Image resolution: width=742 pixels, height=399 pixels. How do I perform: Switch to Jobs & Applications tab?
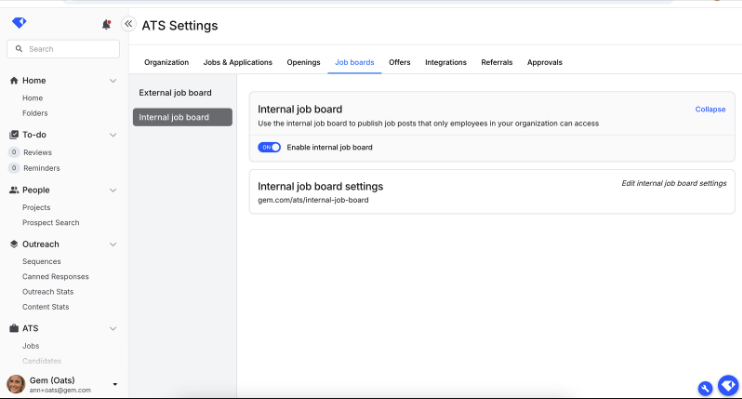click(x=238, y=62)
